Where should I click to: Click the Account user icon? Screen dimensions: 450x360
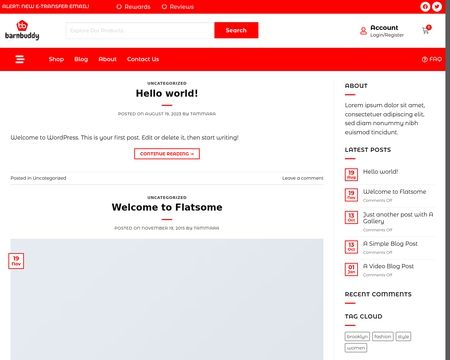pyautogui.click(x=363, y=31)
